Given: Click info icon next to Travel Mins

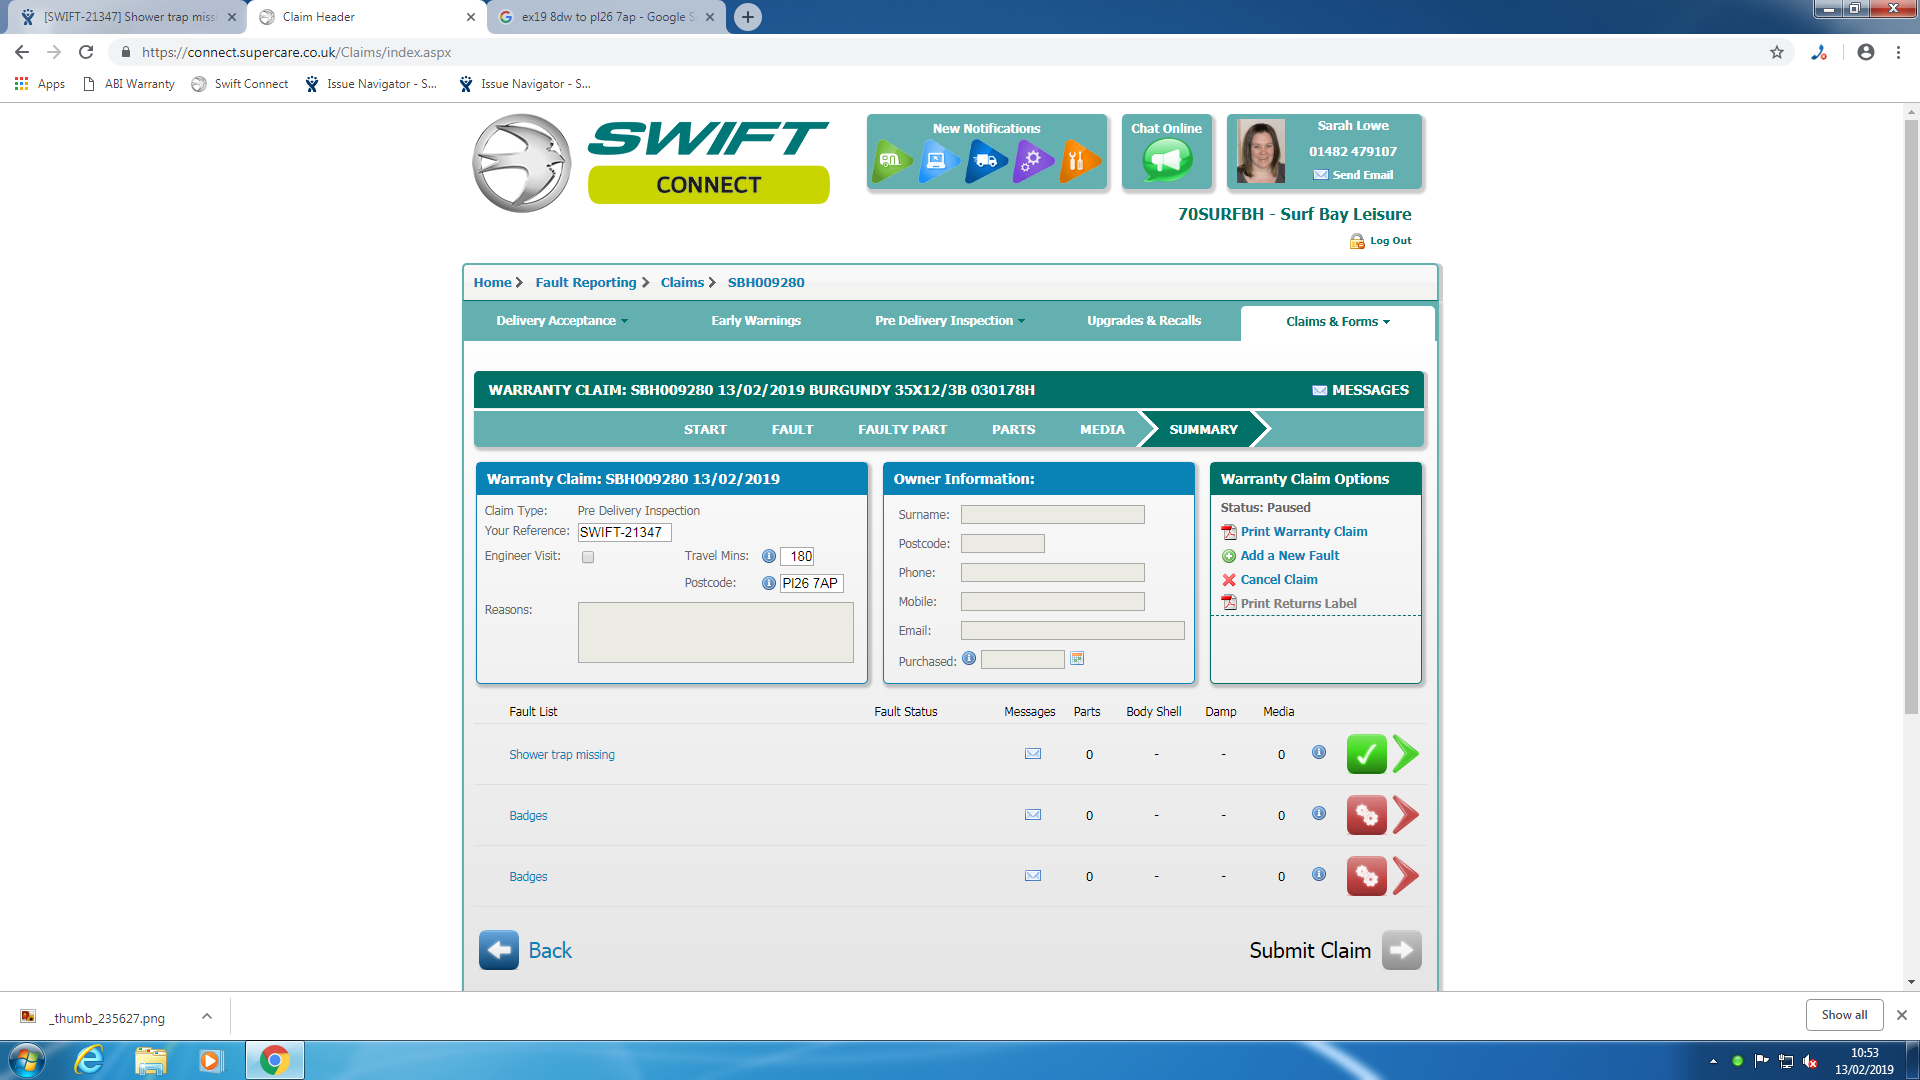Looking at the screenshot, I should 768,556.
